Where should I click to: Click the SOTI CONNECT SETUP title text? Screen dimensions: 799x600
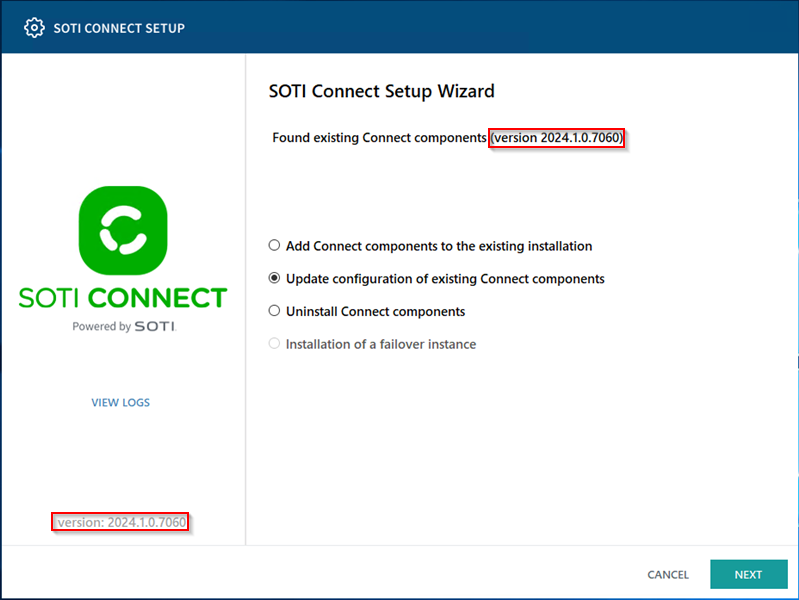(x=119, y=28)
